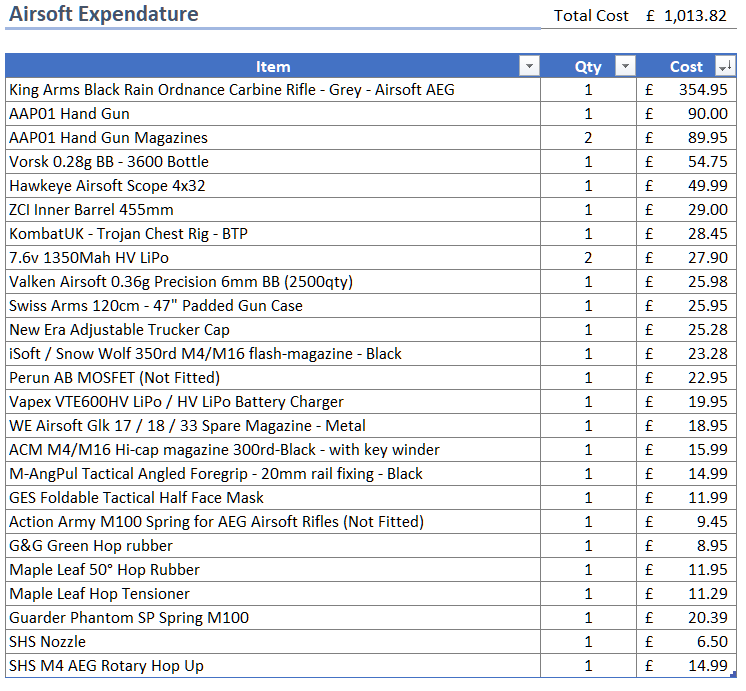Select the 25.98 cost cell
Screen dimensions: 746x691
click(x=687, y=282)
